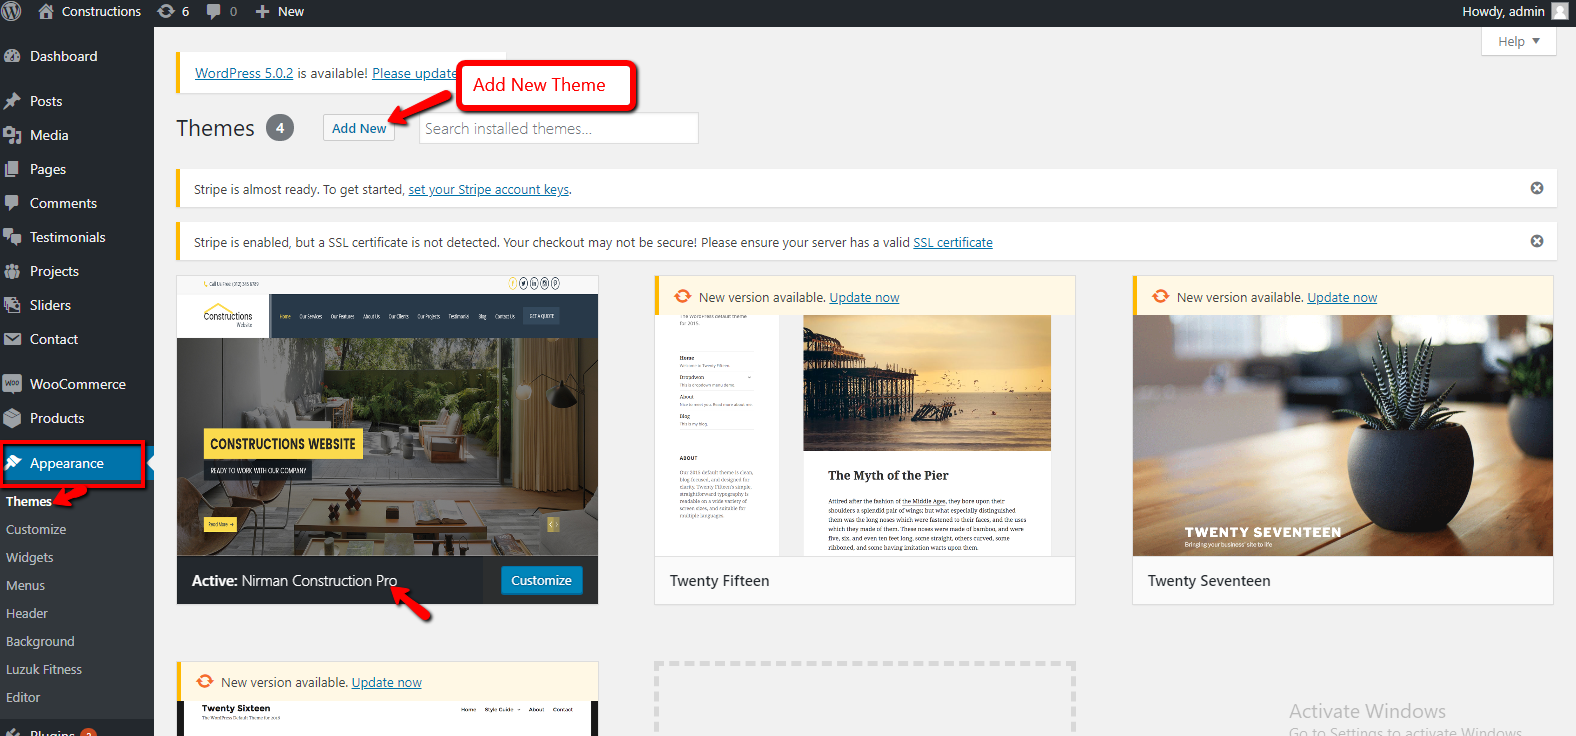This screenshot has width=1576, height=736.
Task: Open Themes submenu under Appearance
Action: (x=29, y=501)
